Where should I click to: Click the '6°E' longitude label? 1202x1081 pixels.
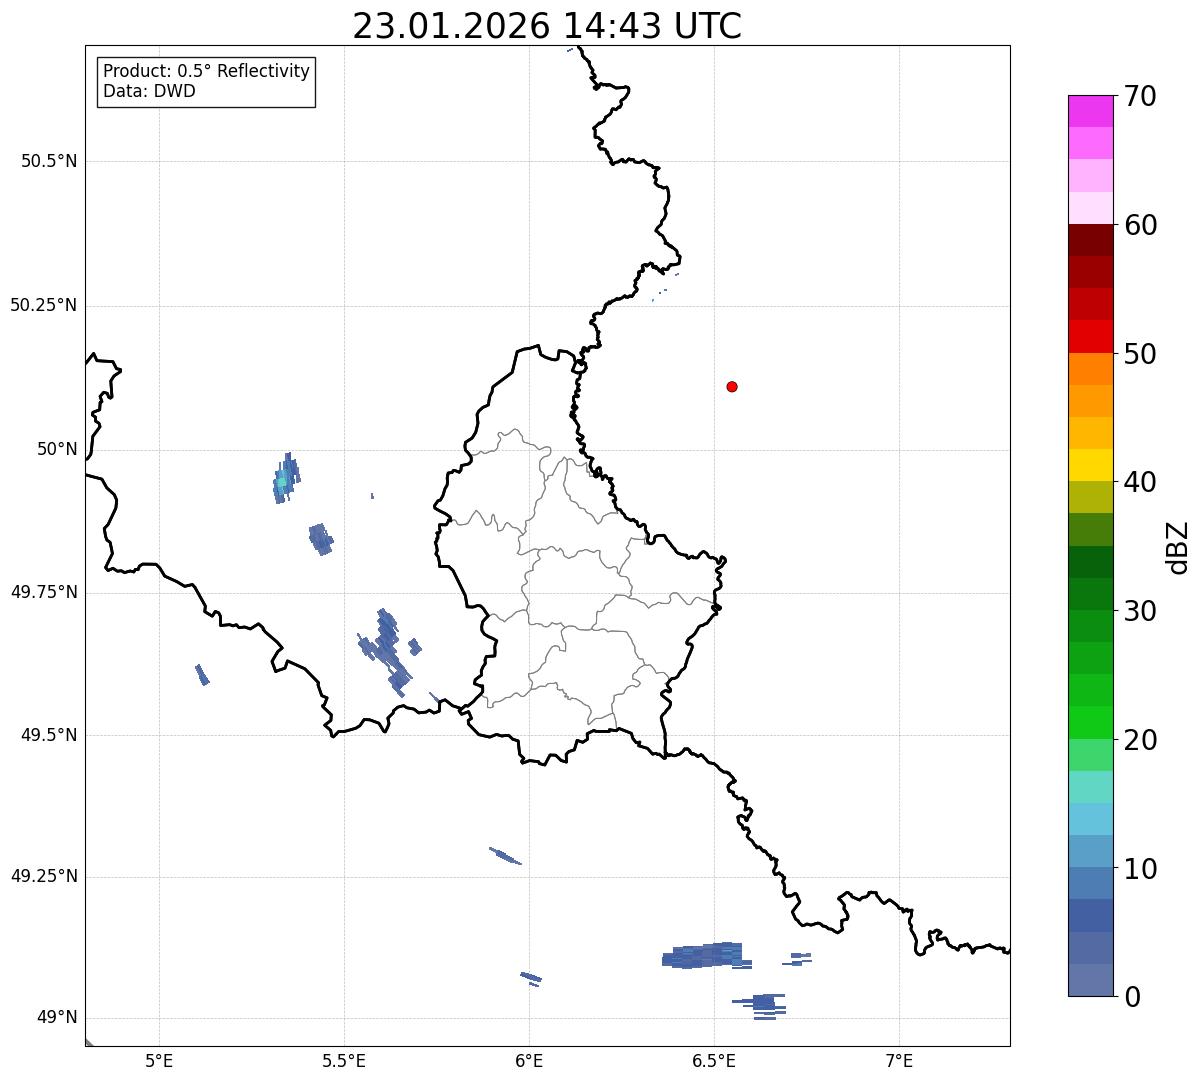coord(529,1060)
